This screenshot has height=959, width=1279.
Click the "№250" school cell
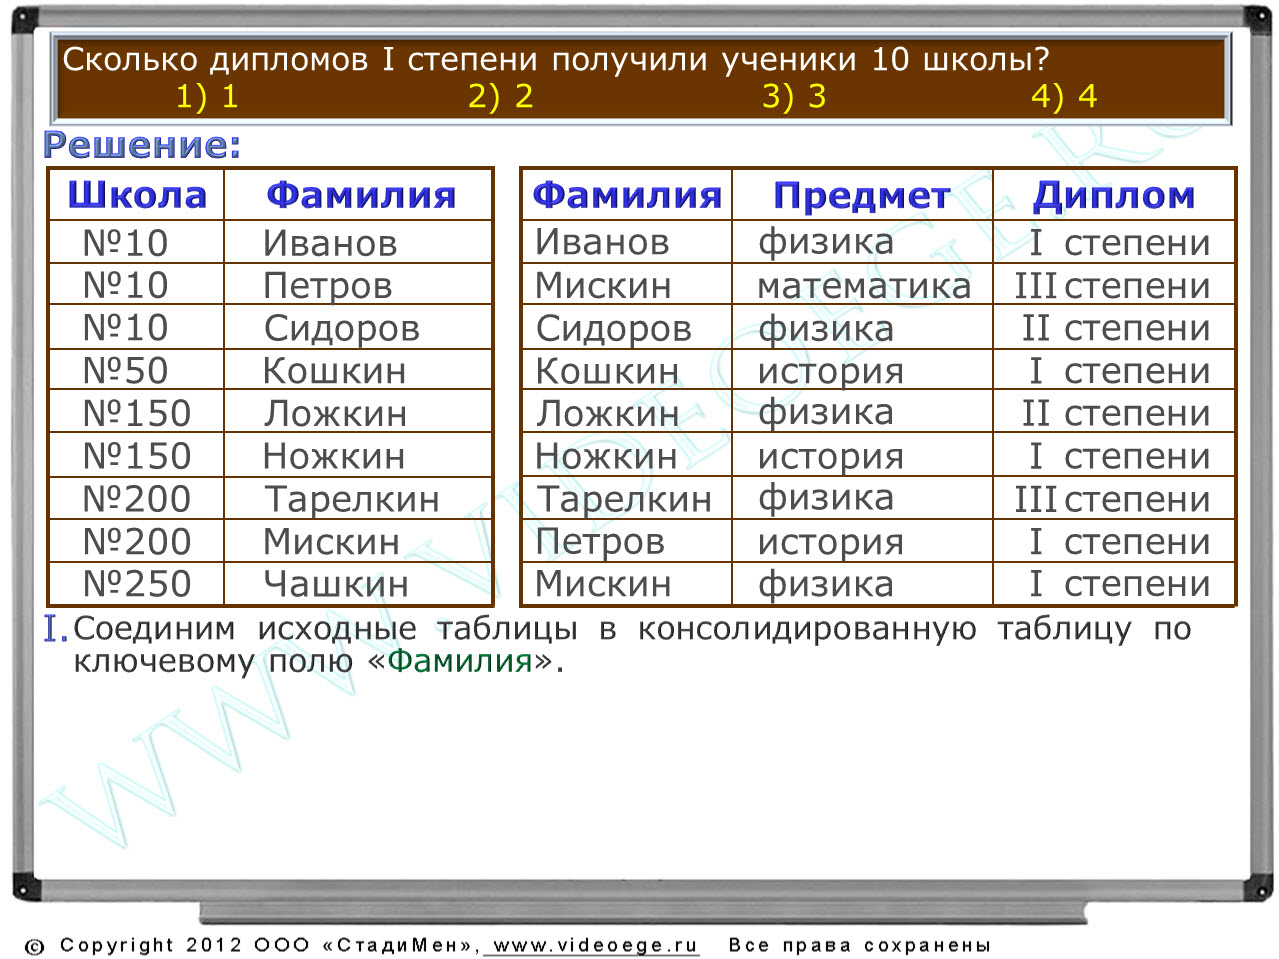pos(136,584)
